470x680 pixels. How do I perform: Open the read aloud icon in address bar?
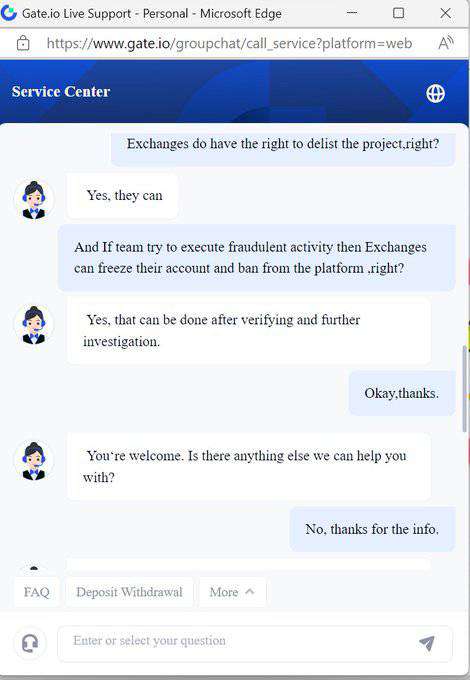446,42
